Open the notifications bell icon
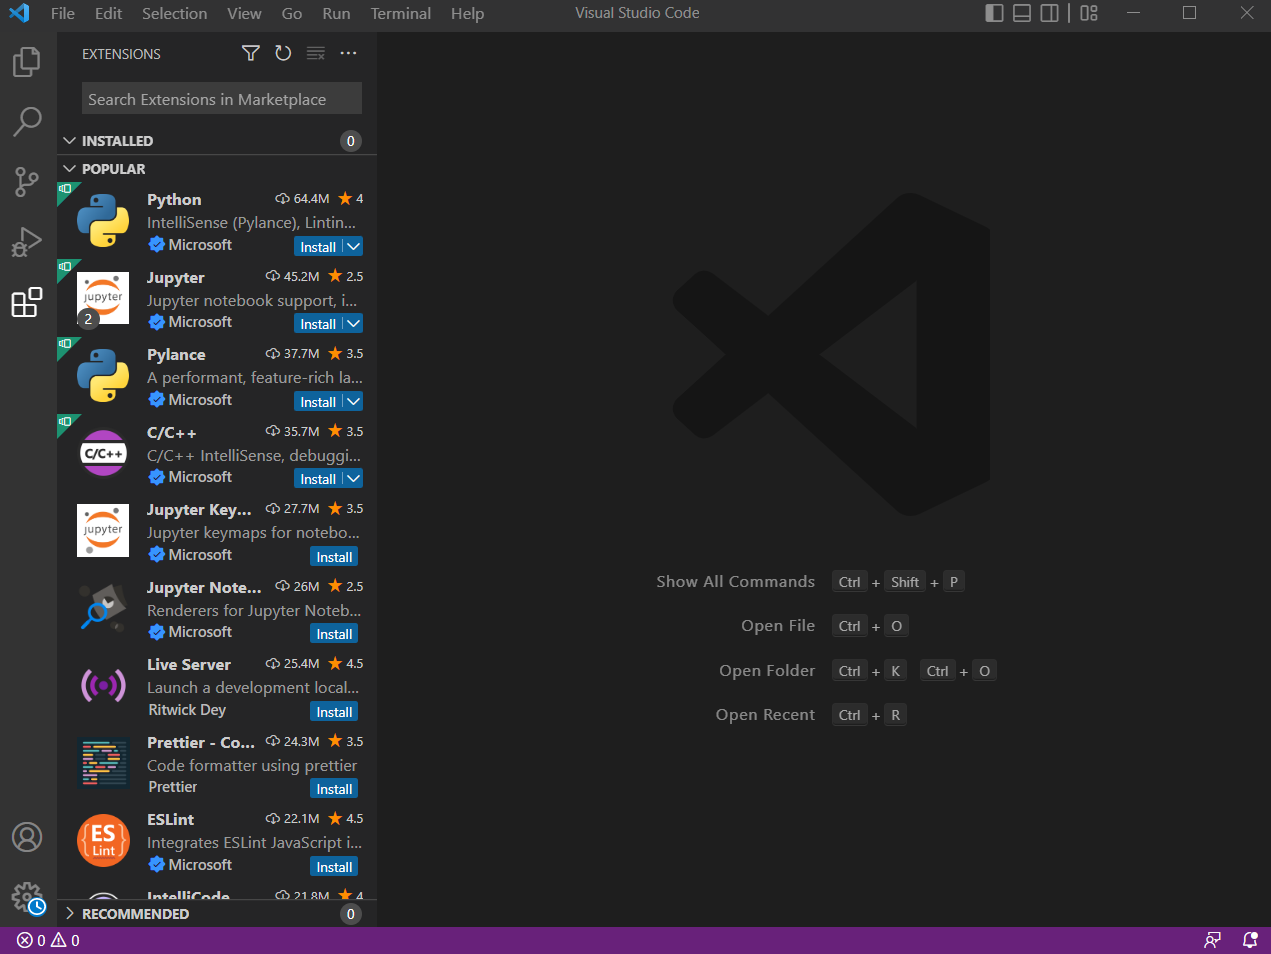Viewport: 1271px width, 954px height. pyautogui.click(x=1250, y=940)
